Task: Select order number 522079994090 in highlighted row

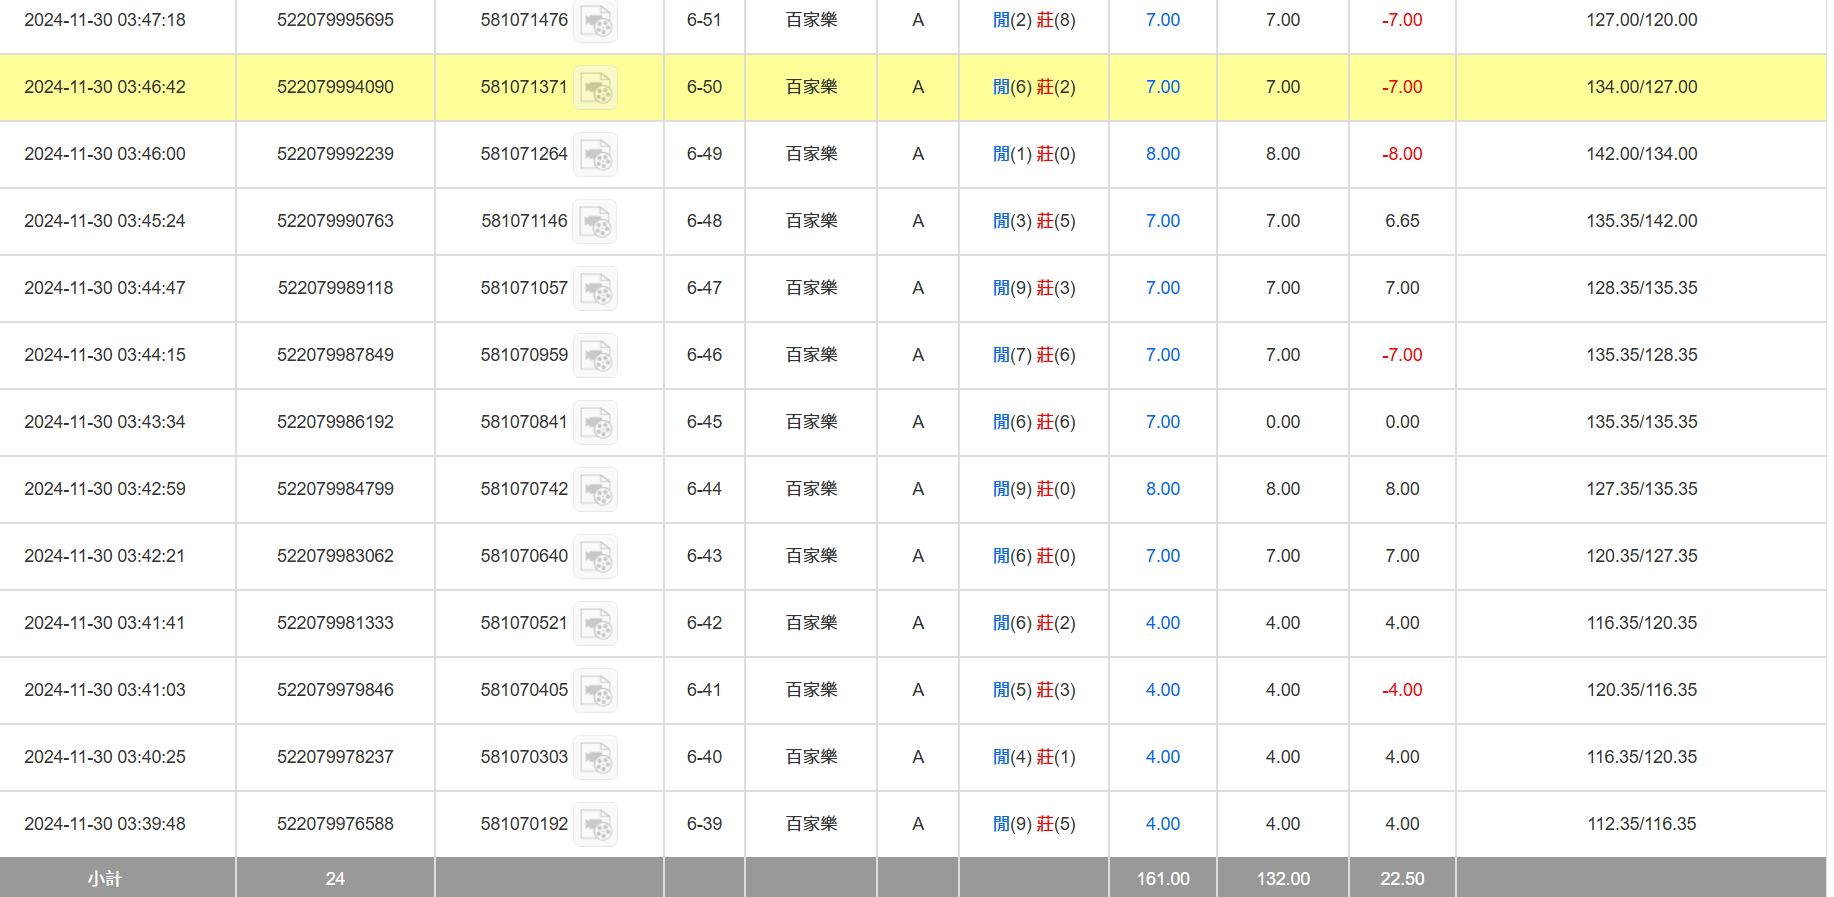Action: coord(335,87)
